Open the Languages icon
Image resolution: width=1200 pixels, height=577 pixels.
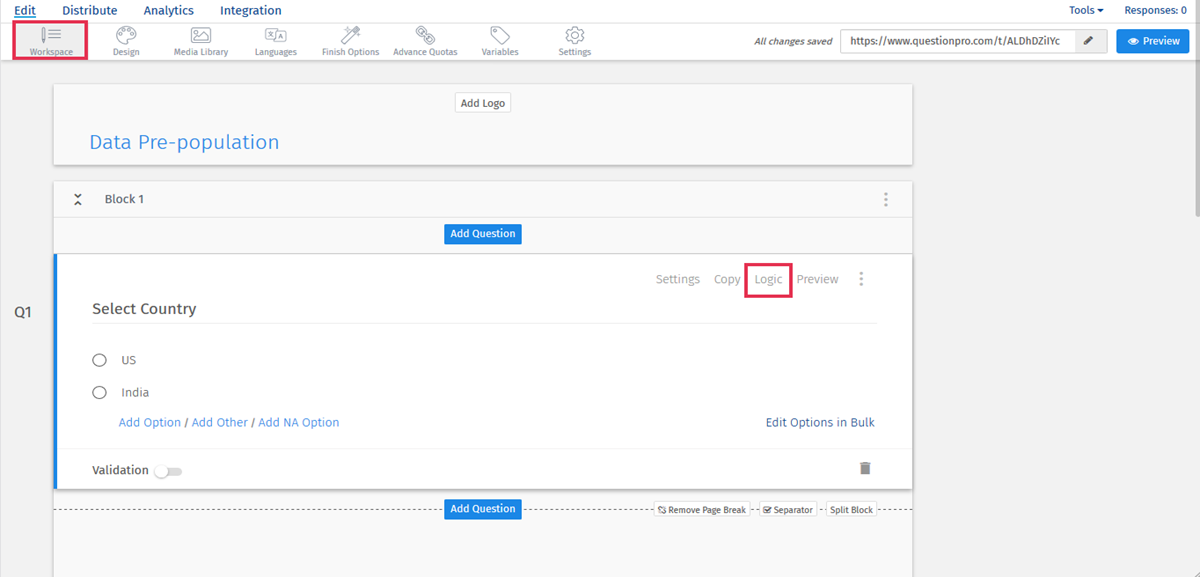[x=275, y=36]
